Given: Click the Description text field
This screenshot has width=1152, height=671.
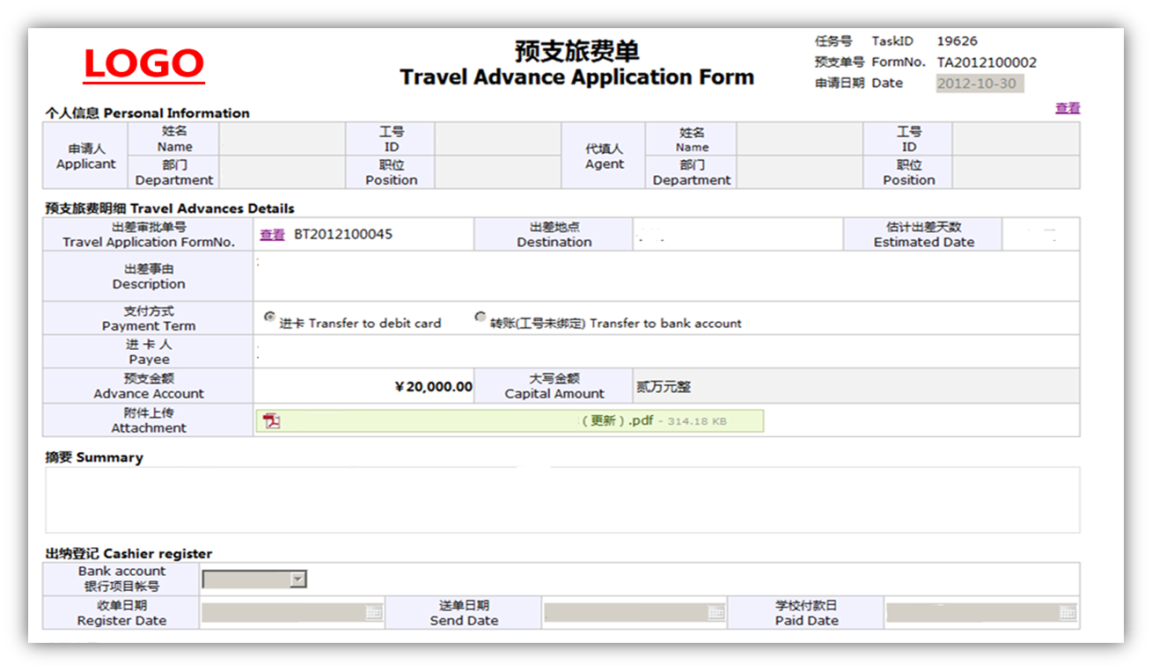Looking at the screenshot, I should point(666,276).
